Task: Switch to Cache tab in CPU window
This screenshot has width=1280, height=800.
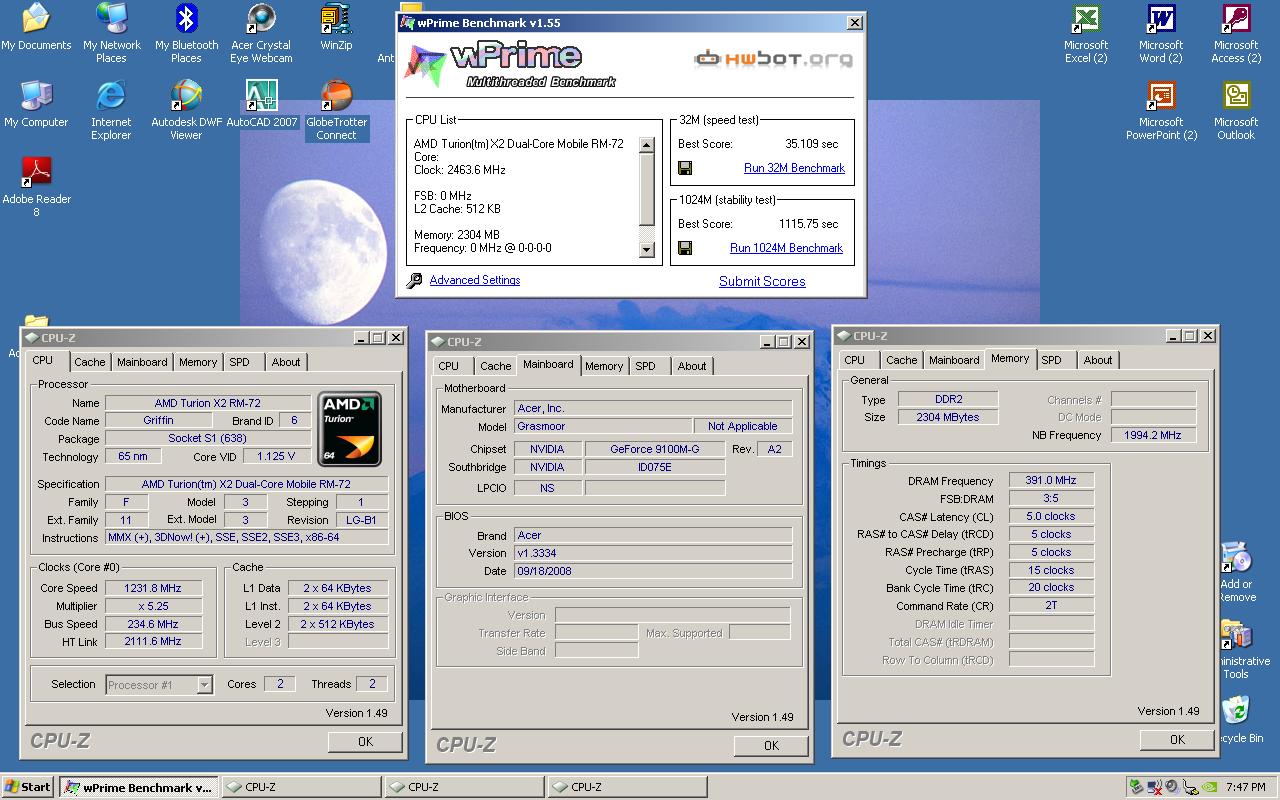Action: point(89,362)
